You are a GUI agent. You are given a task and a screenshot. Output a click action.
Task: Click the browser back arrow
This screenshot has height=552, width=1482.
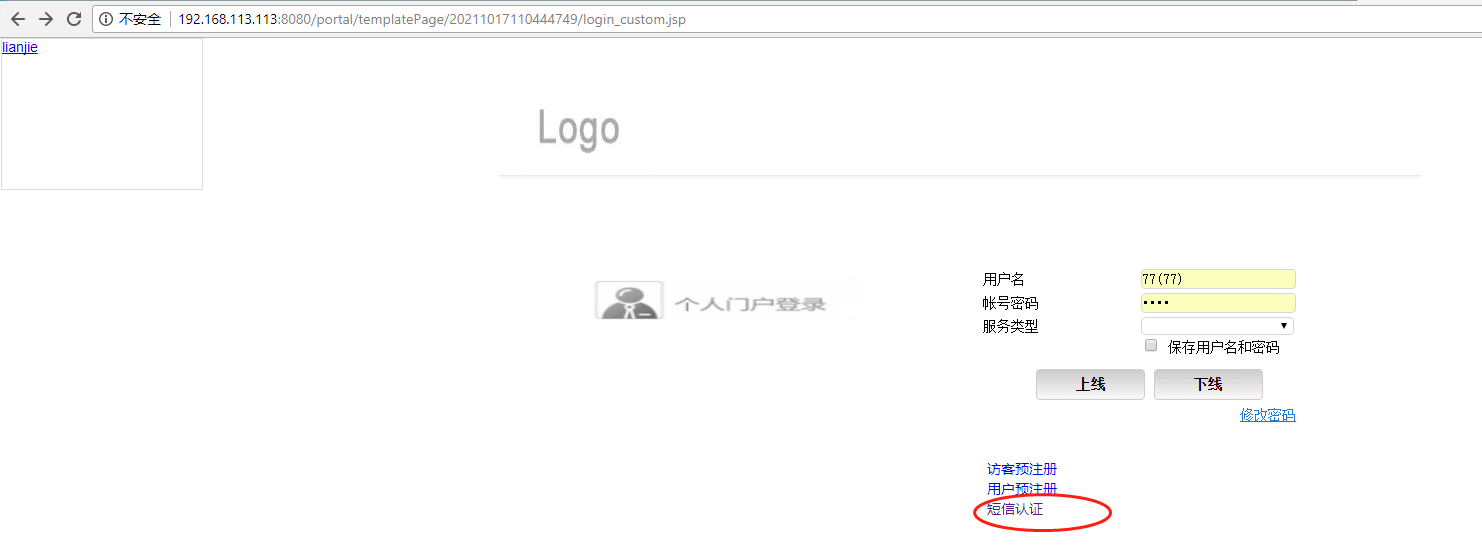coord(17,19)
